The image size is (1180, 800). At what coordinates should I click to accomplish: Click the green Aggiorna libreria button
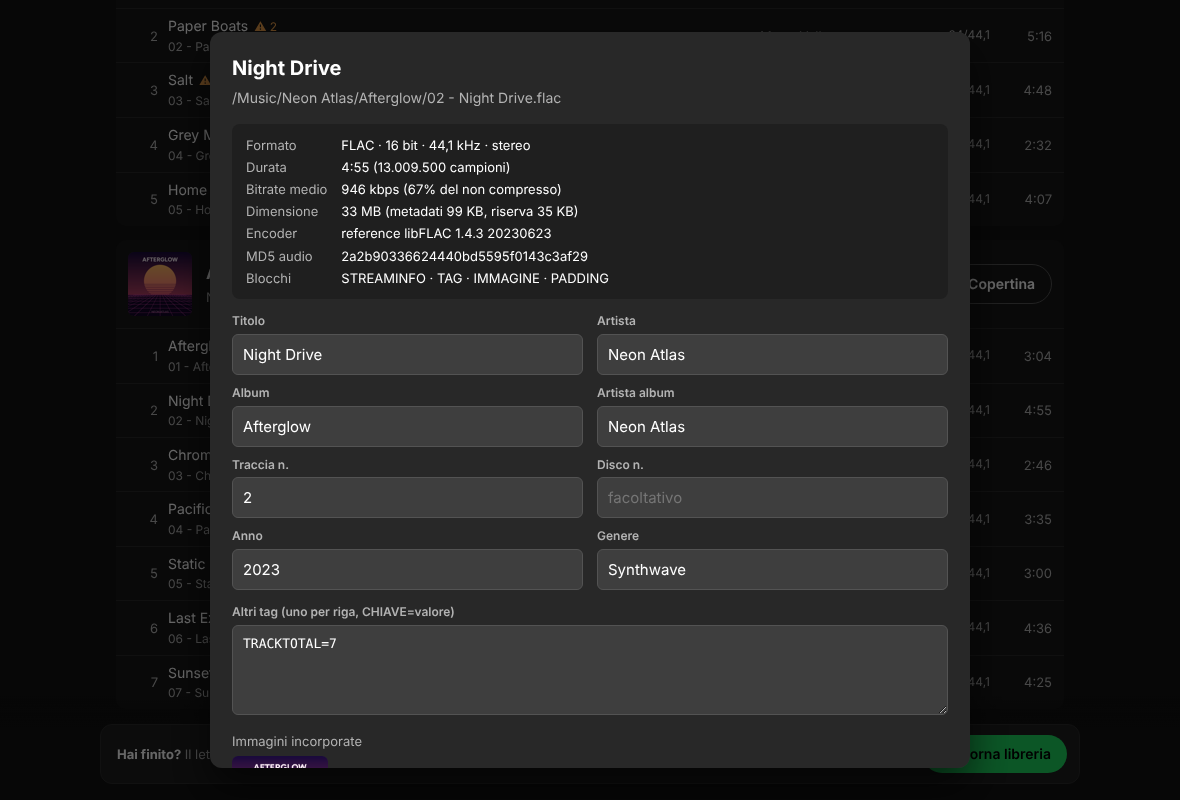point(1016,754)
